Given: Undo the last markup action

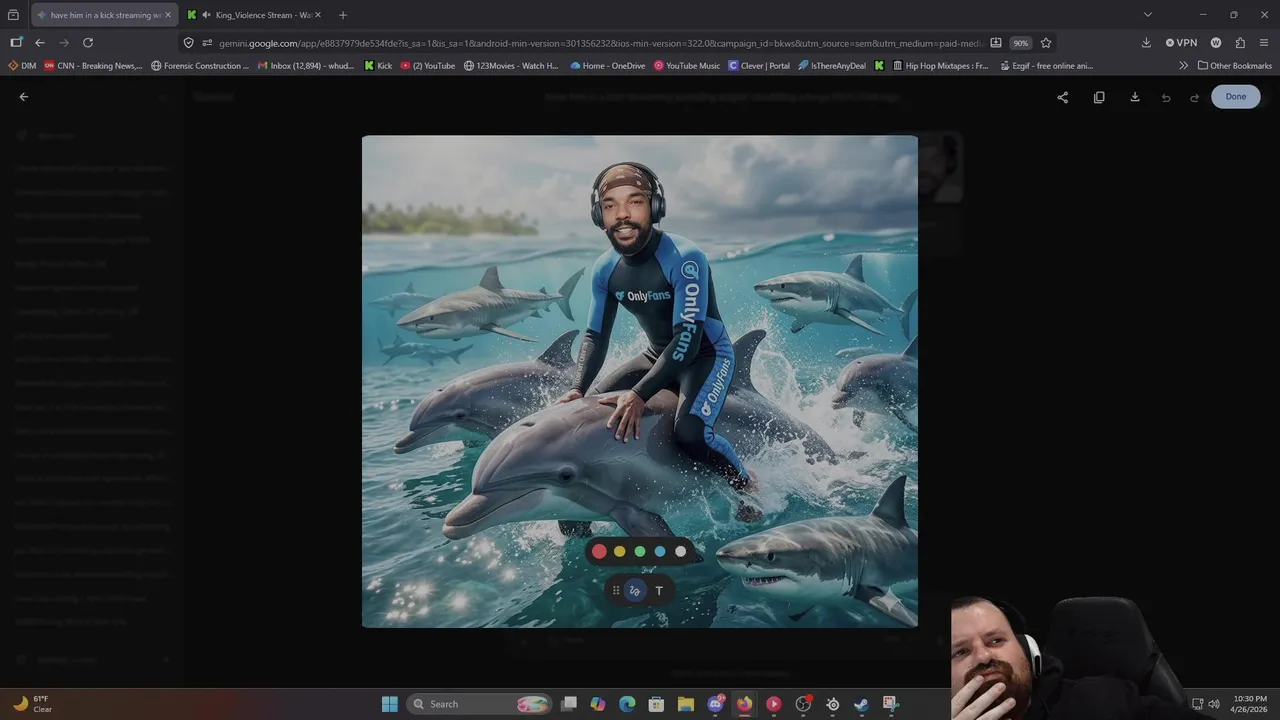Looking at the screenshot, I should [1166, 97].
